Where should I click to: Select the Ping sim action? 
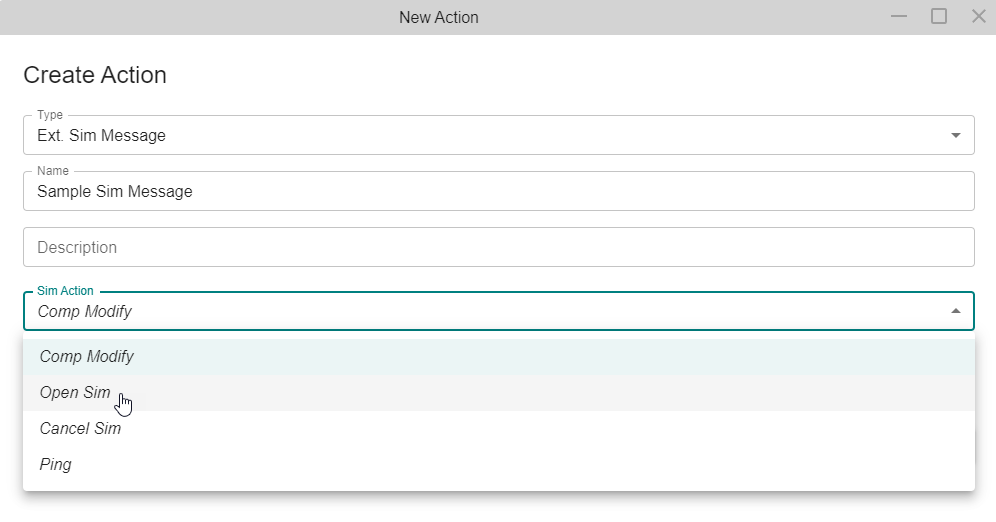pos(56,465)
